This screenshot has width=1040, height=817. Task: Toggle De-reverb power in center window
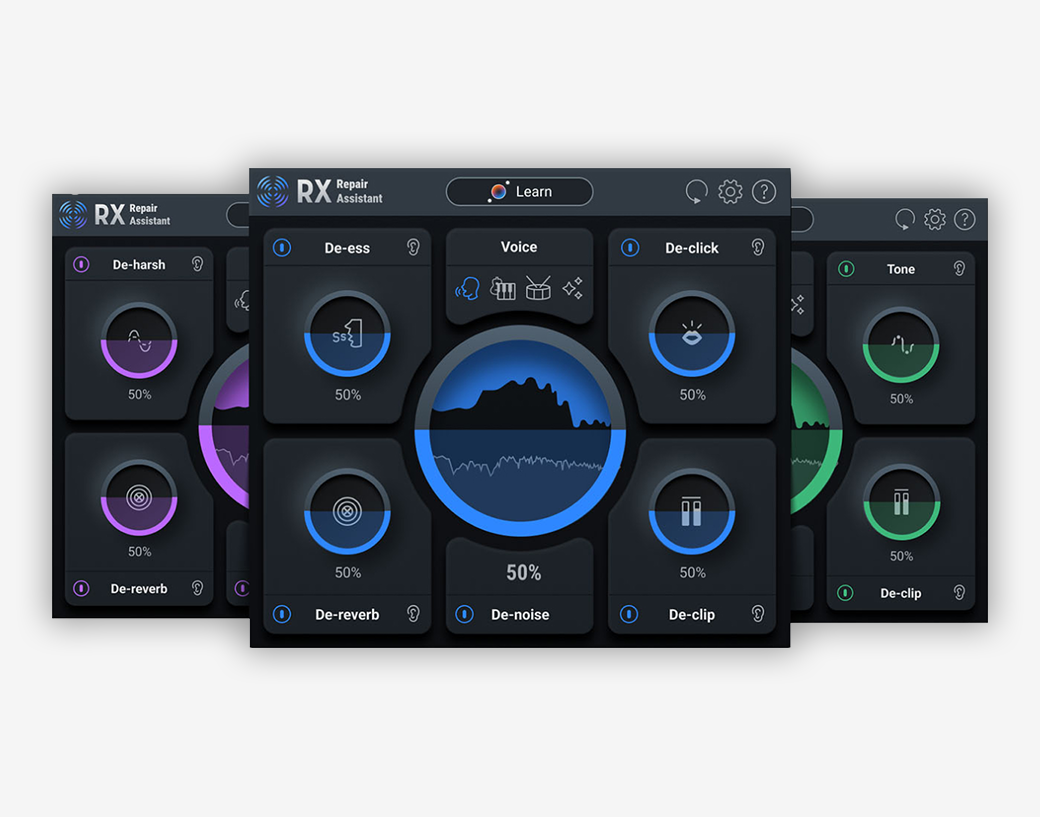[282, 614]
